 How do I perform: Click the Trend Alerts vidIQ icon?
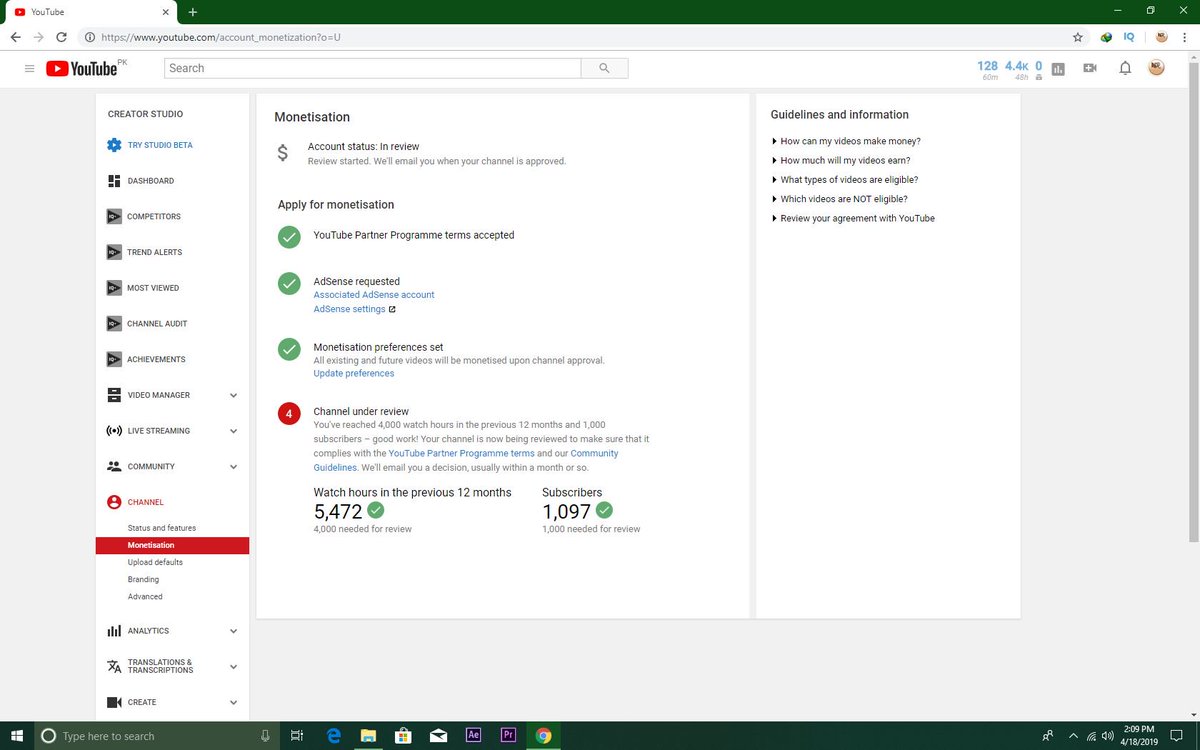114,252
